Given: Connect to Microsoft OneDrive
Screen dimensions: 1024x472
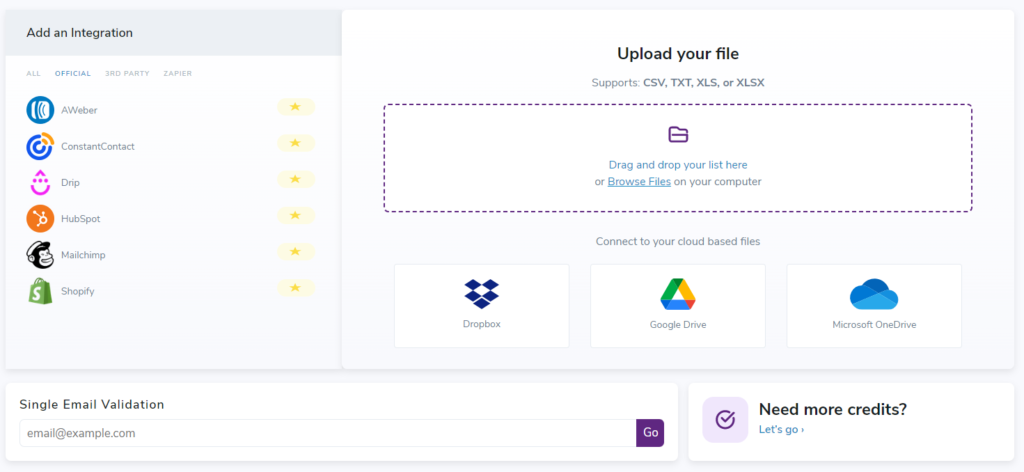Looking at the screenshot, I should (873, 305).
